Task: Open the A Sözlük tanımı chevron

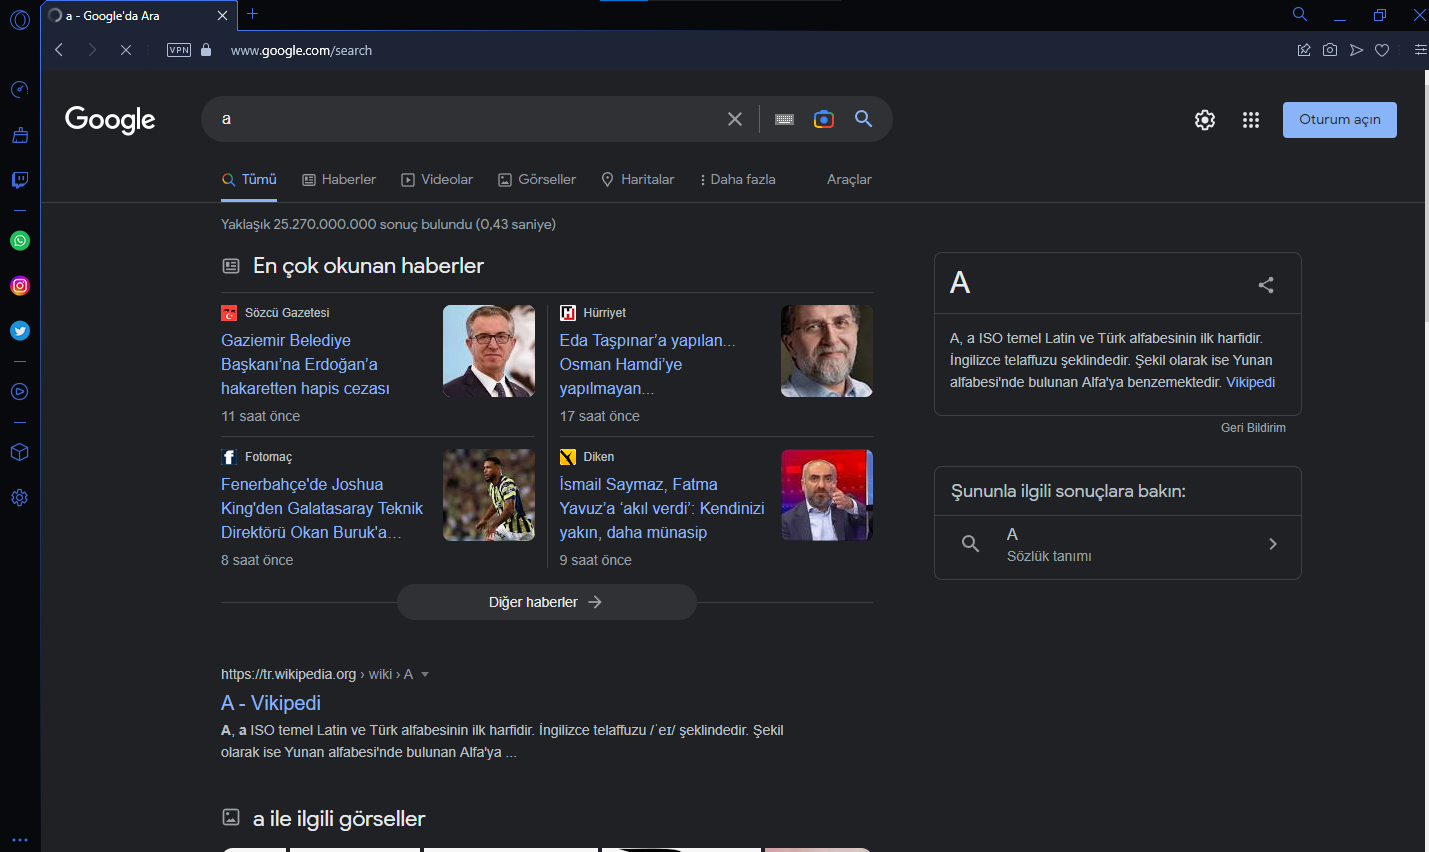Action: [x=1273, y=544]
